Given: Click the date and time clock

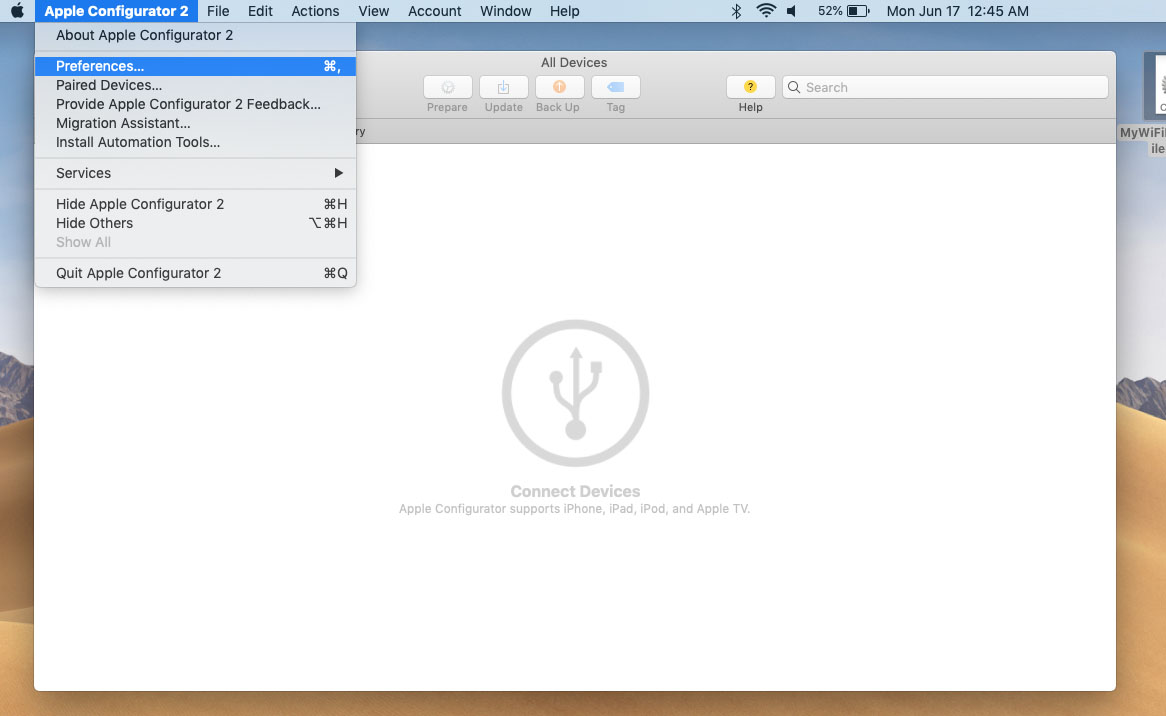Looking at the screenshot, I should tap(958, 11).
